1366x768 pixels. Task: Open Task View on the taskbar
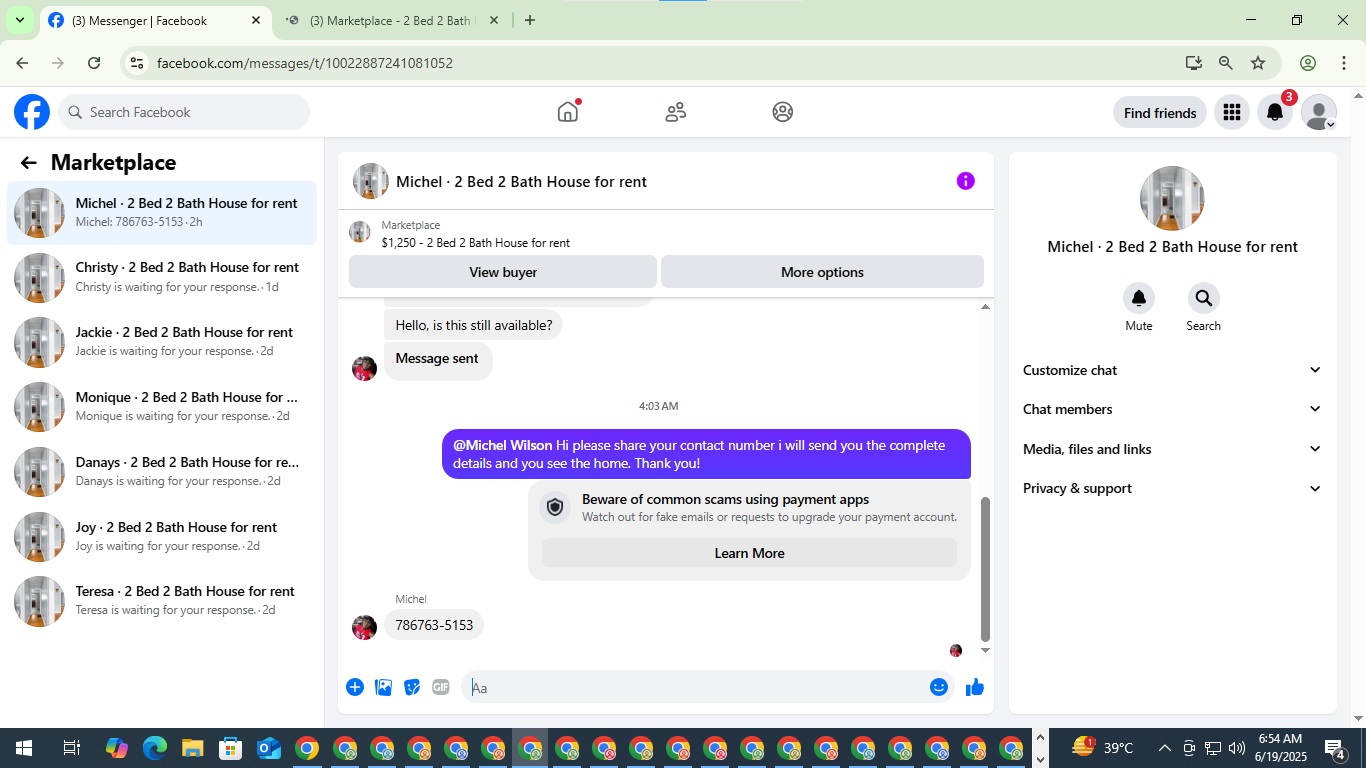click(71, 748)
